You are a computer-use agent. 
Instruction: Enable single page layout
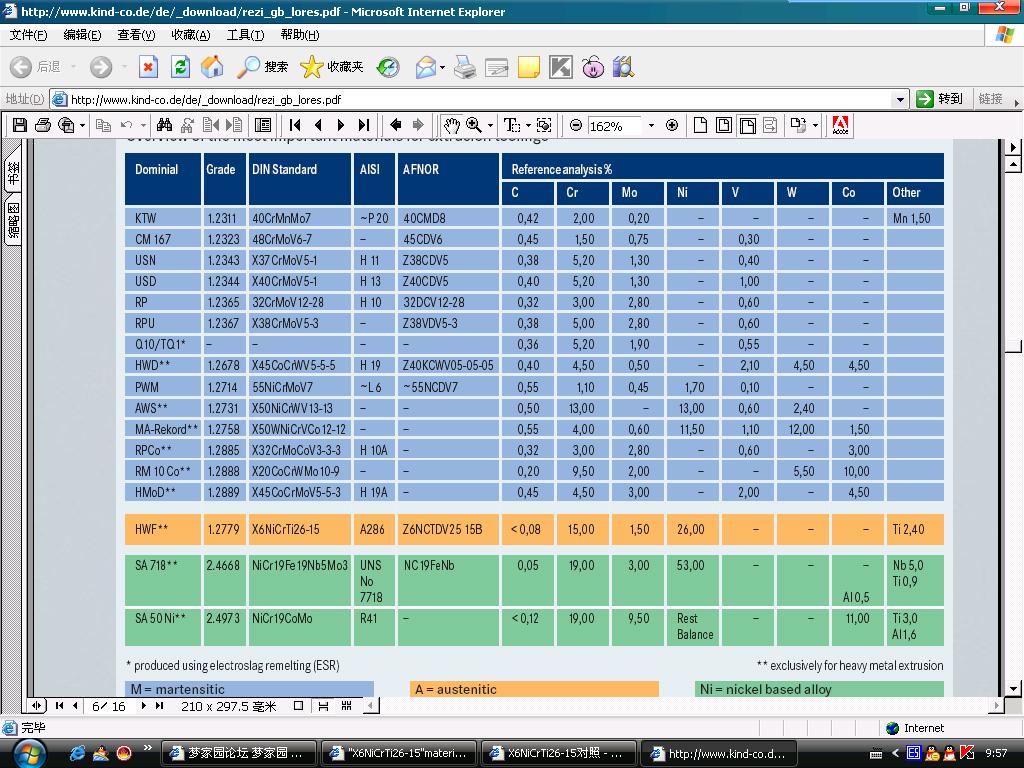298,706
